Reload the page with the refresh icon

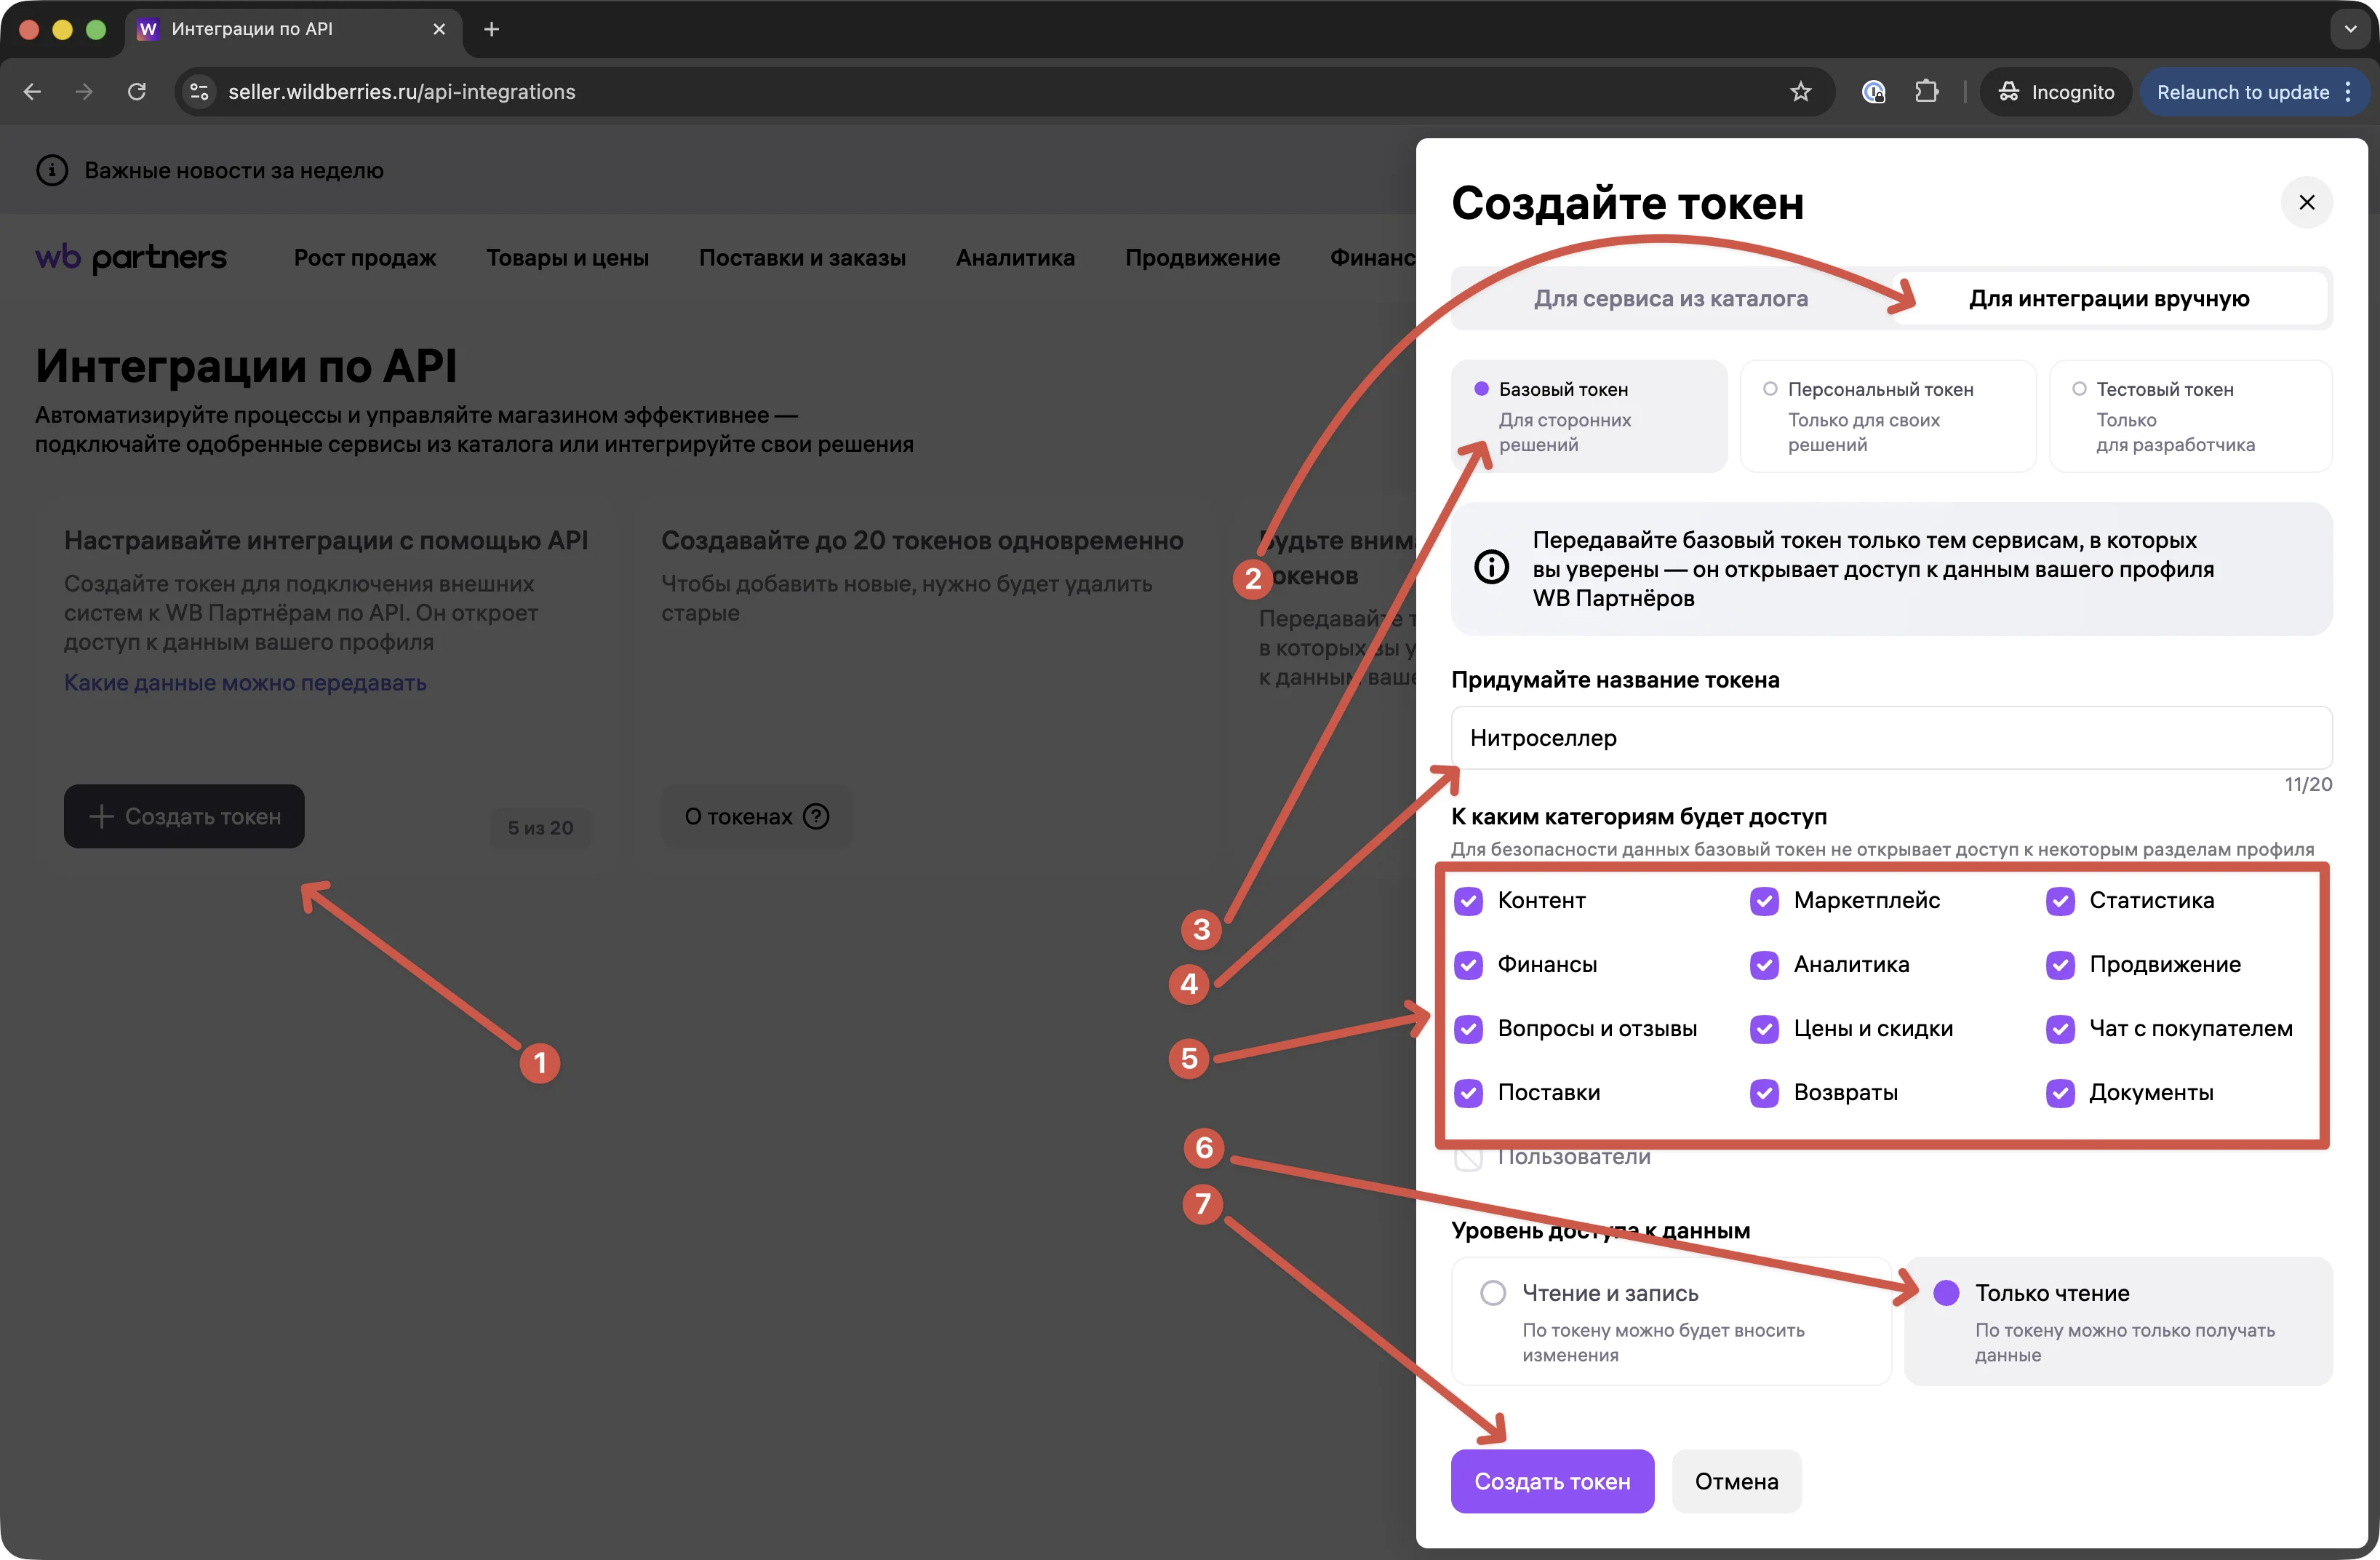tap(137, 91)
